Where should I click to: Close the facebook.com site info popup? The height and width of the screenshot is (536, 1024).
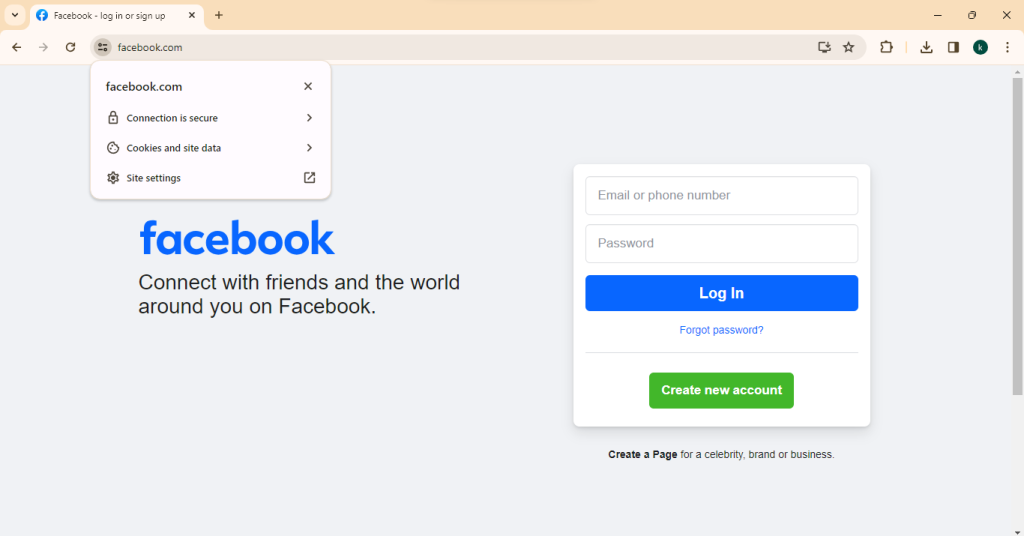point(308,86)
